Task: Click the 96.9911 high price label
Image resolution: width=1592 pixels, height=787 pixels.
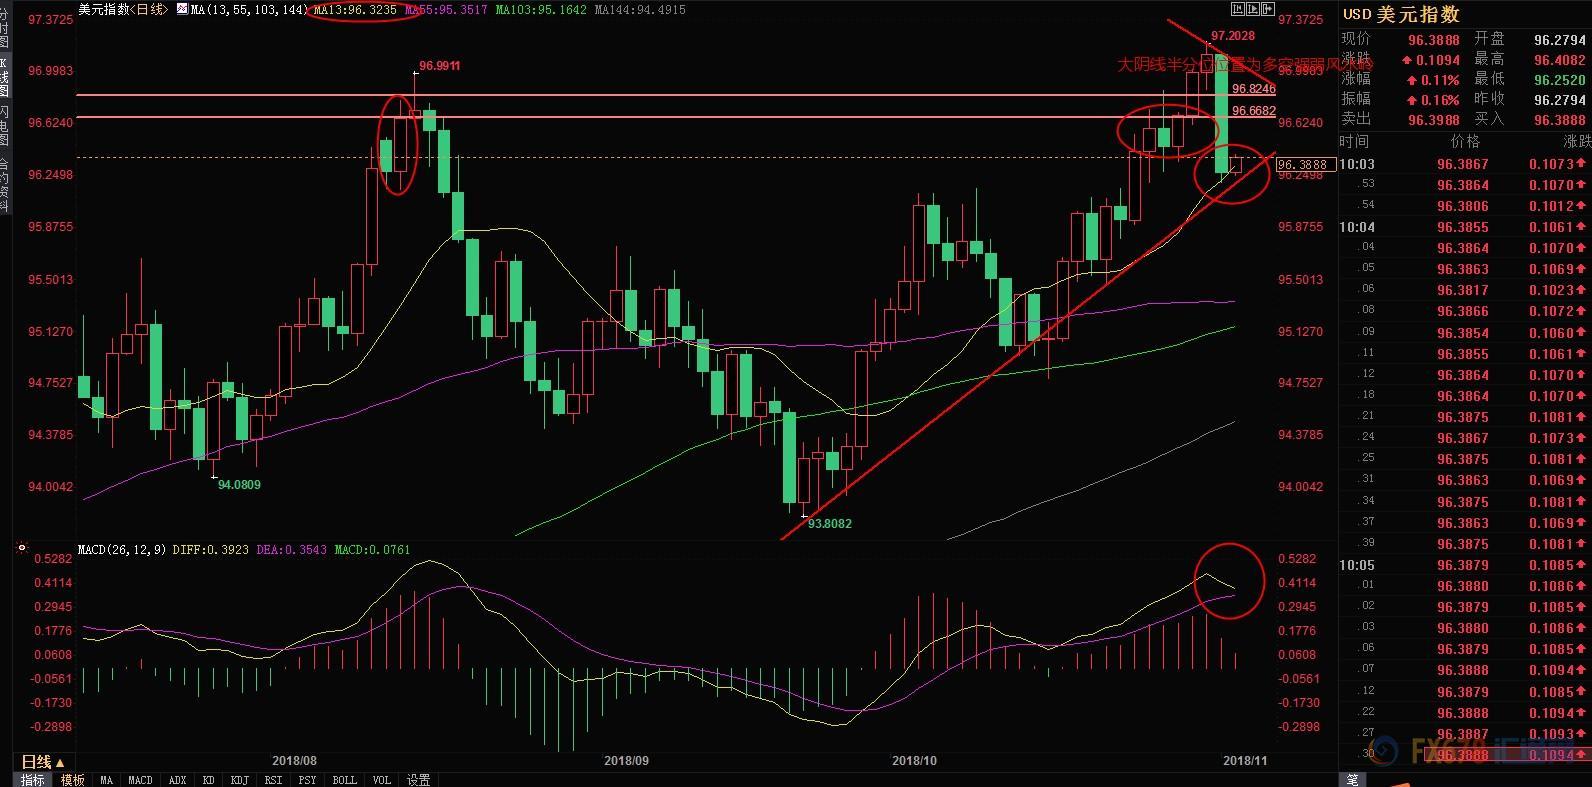Action: pos(440,66)
